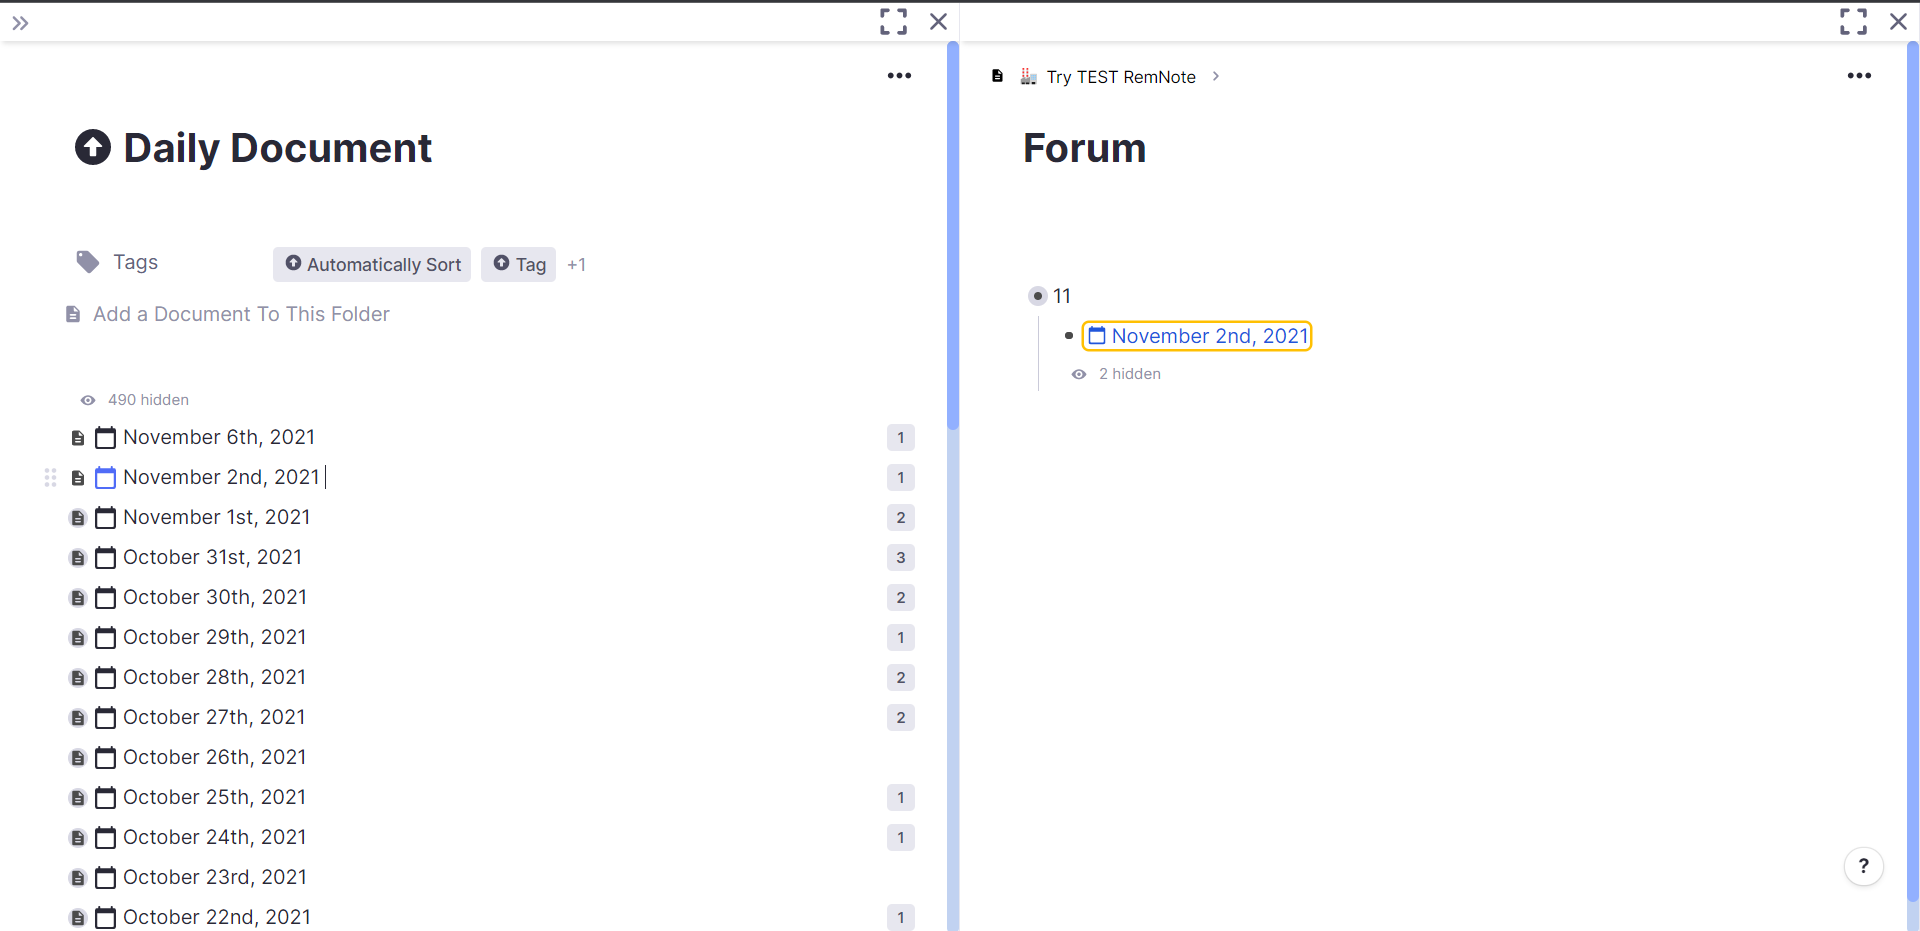Click +1 to reveal additional tags

tap(577, 264)
